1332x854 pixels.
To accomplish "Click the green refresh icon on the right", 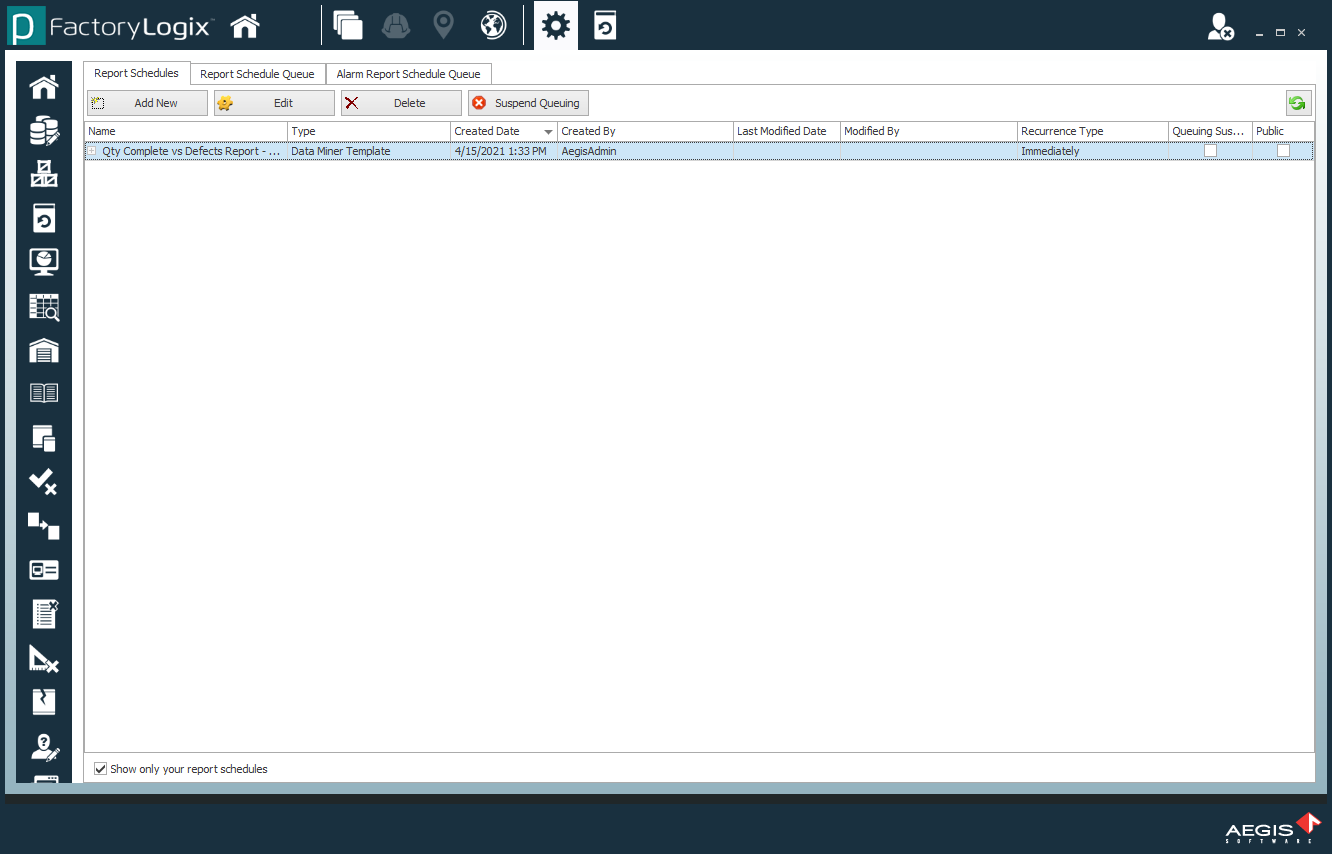I will click(1298, 102).
